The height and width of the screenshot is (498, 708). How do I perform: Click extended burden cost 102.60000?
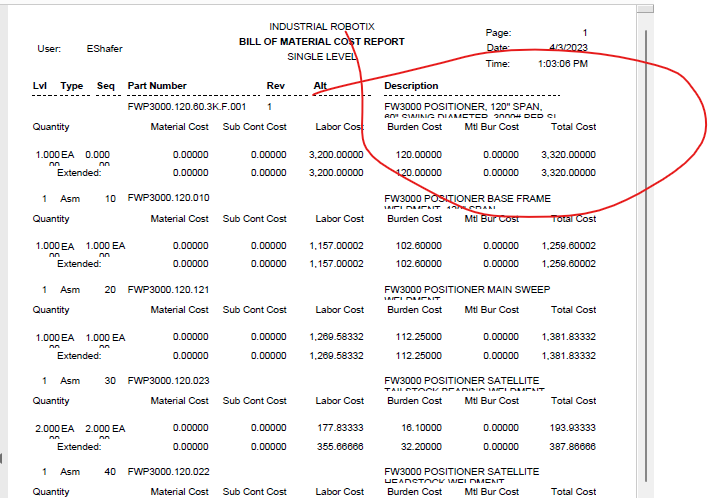pos(419,264)
